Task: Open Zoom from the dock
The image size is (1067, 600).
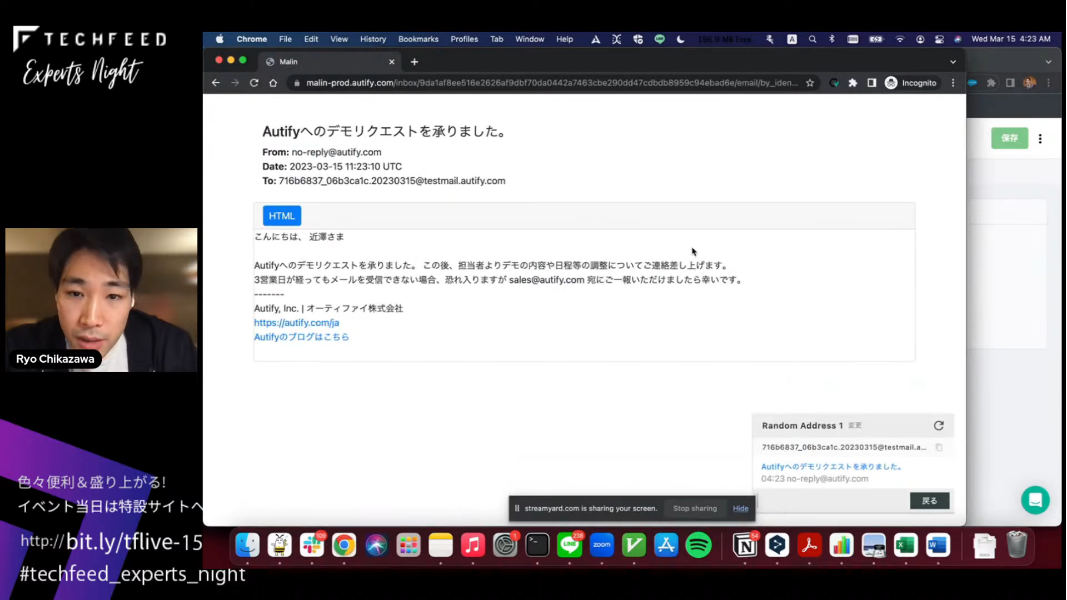Action: point(602,545)
